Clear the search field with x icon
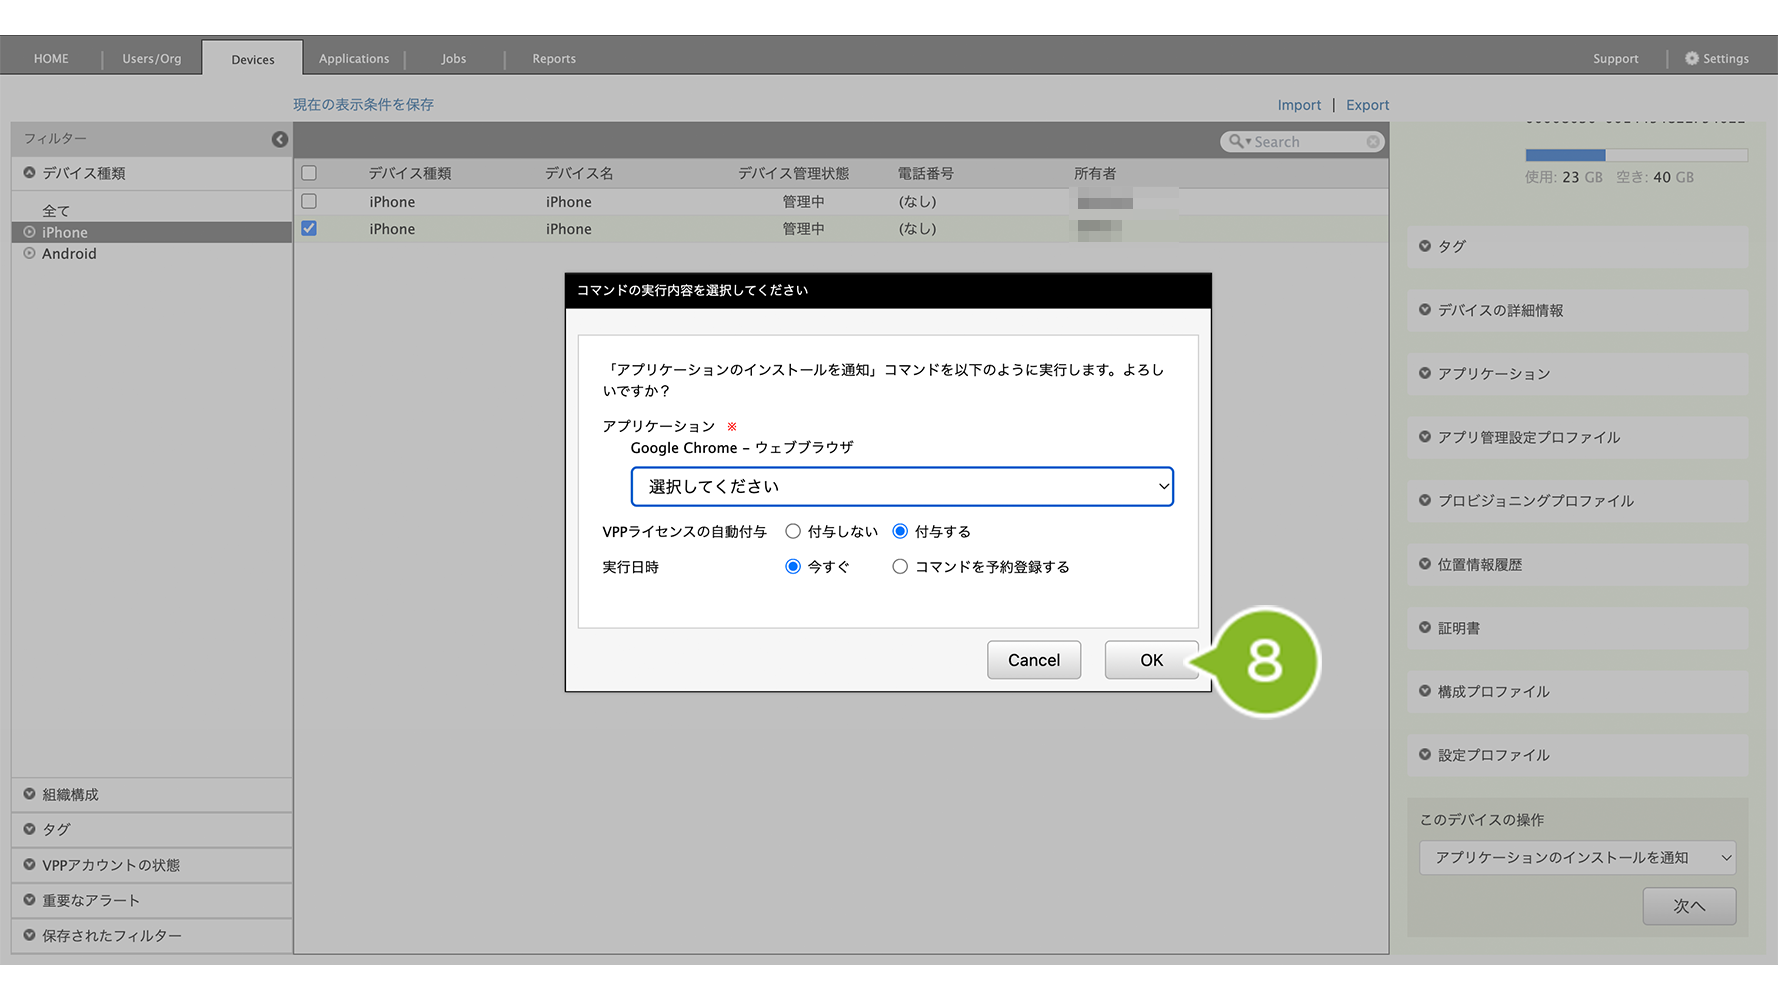Viewport: 1778px width, 1000px height. click(1373, 142)
